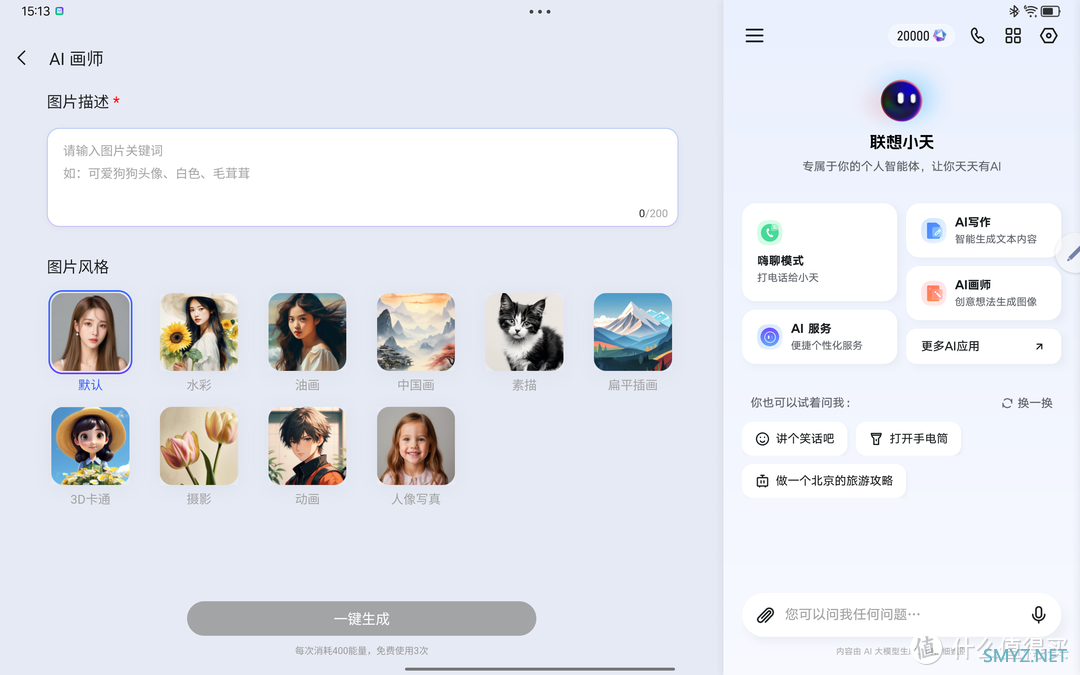Screen dimensions: 1080x675
Task: Tap the microphone voice input icon
Action: pyautogui.click(x=1038, y=614)
